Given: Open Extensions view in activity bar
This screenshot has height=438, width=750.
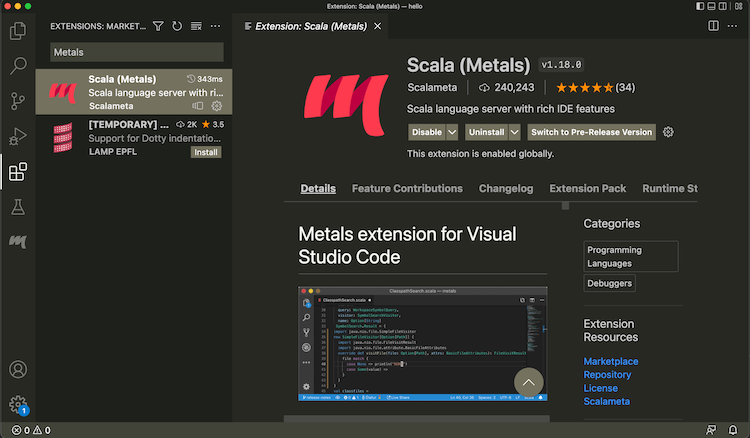Looking at the screenshot, I should click(18, 172).
